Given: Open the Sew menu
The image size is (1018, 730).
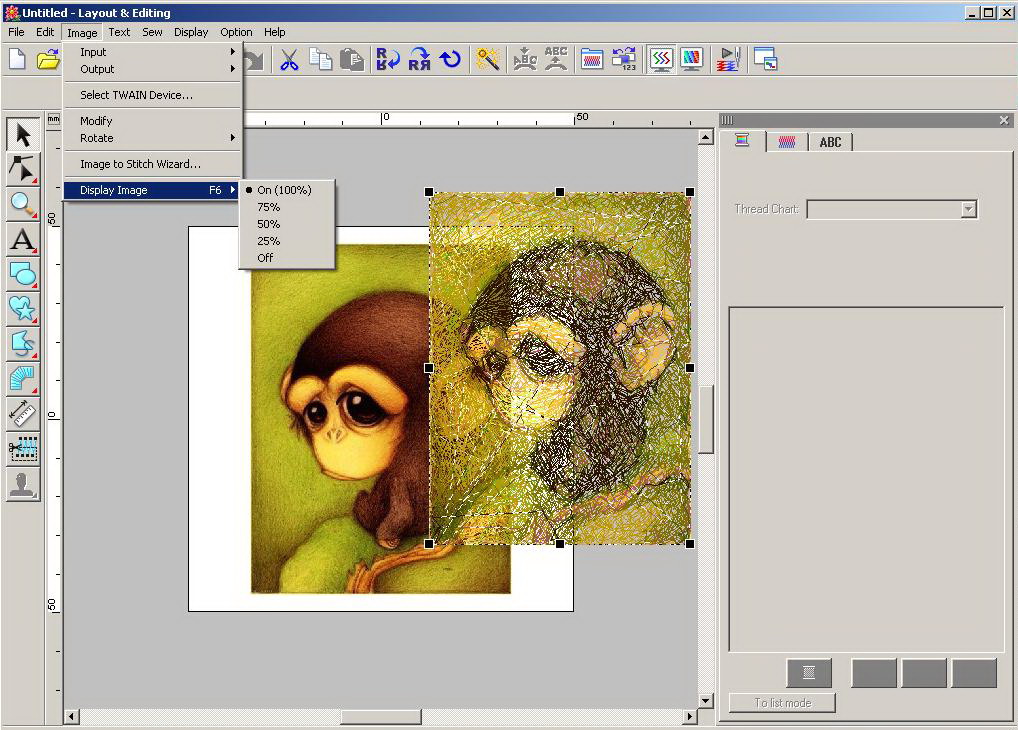Looking at the screenshot, I should [x=152, y=32].
